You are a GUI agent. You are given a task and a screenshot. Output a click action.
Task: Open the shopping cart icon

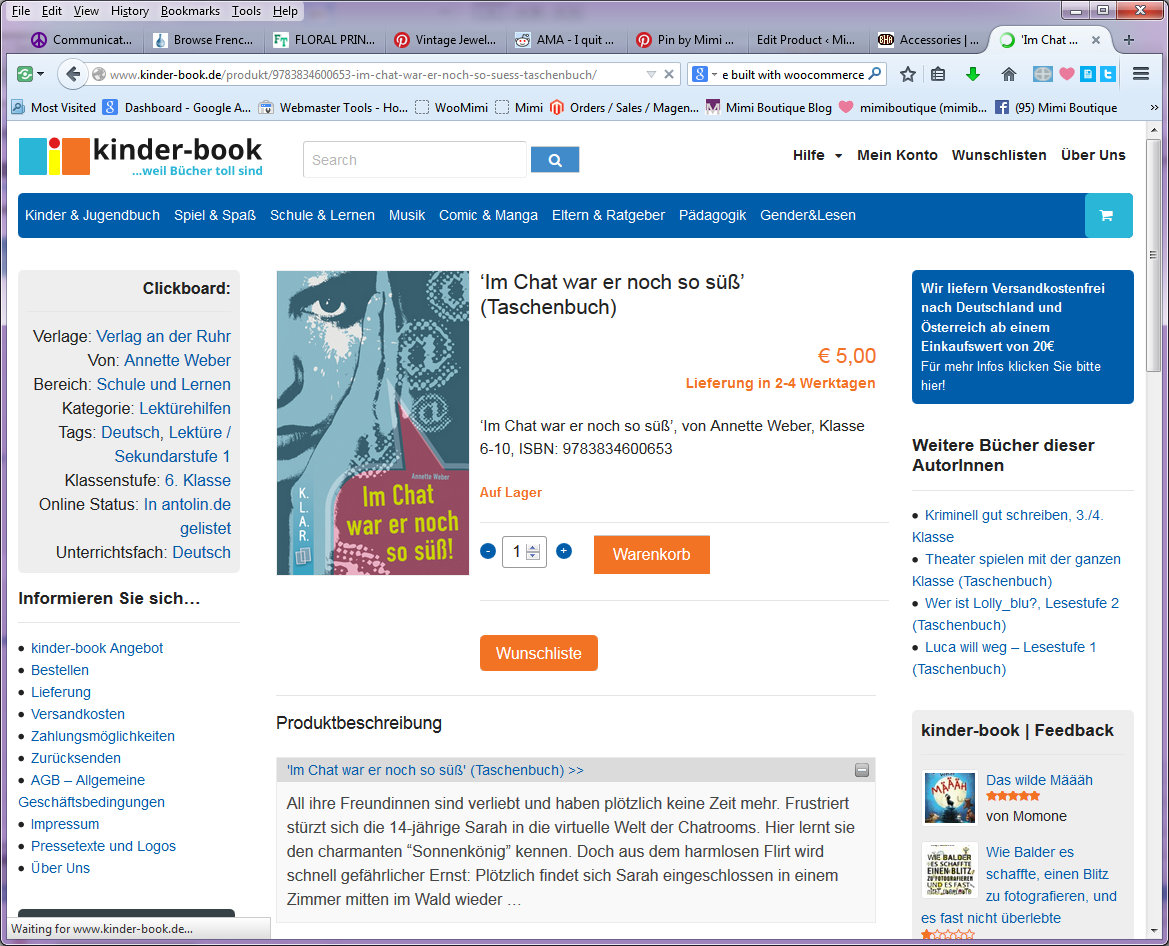pyautogui.click(x=1107, y=215)
